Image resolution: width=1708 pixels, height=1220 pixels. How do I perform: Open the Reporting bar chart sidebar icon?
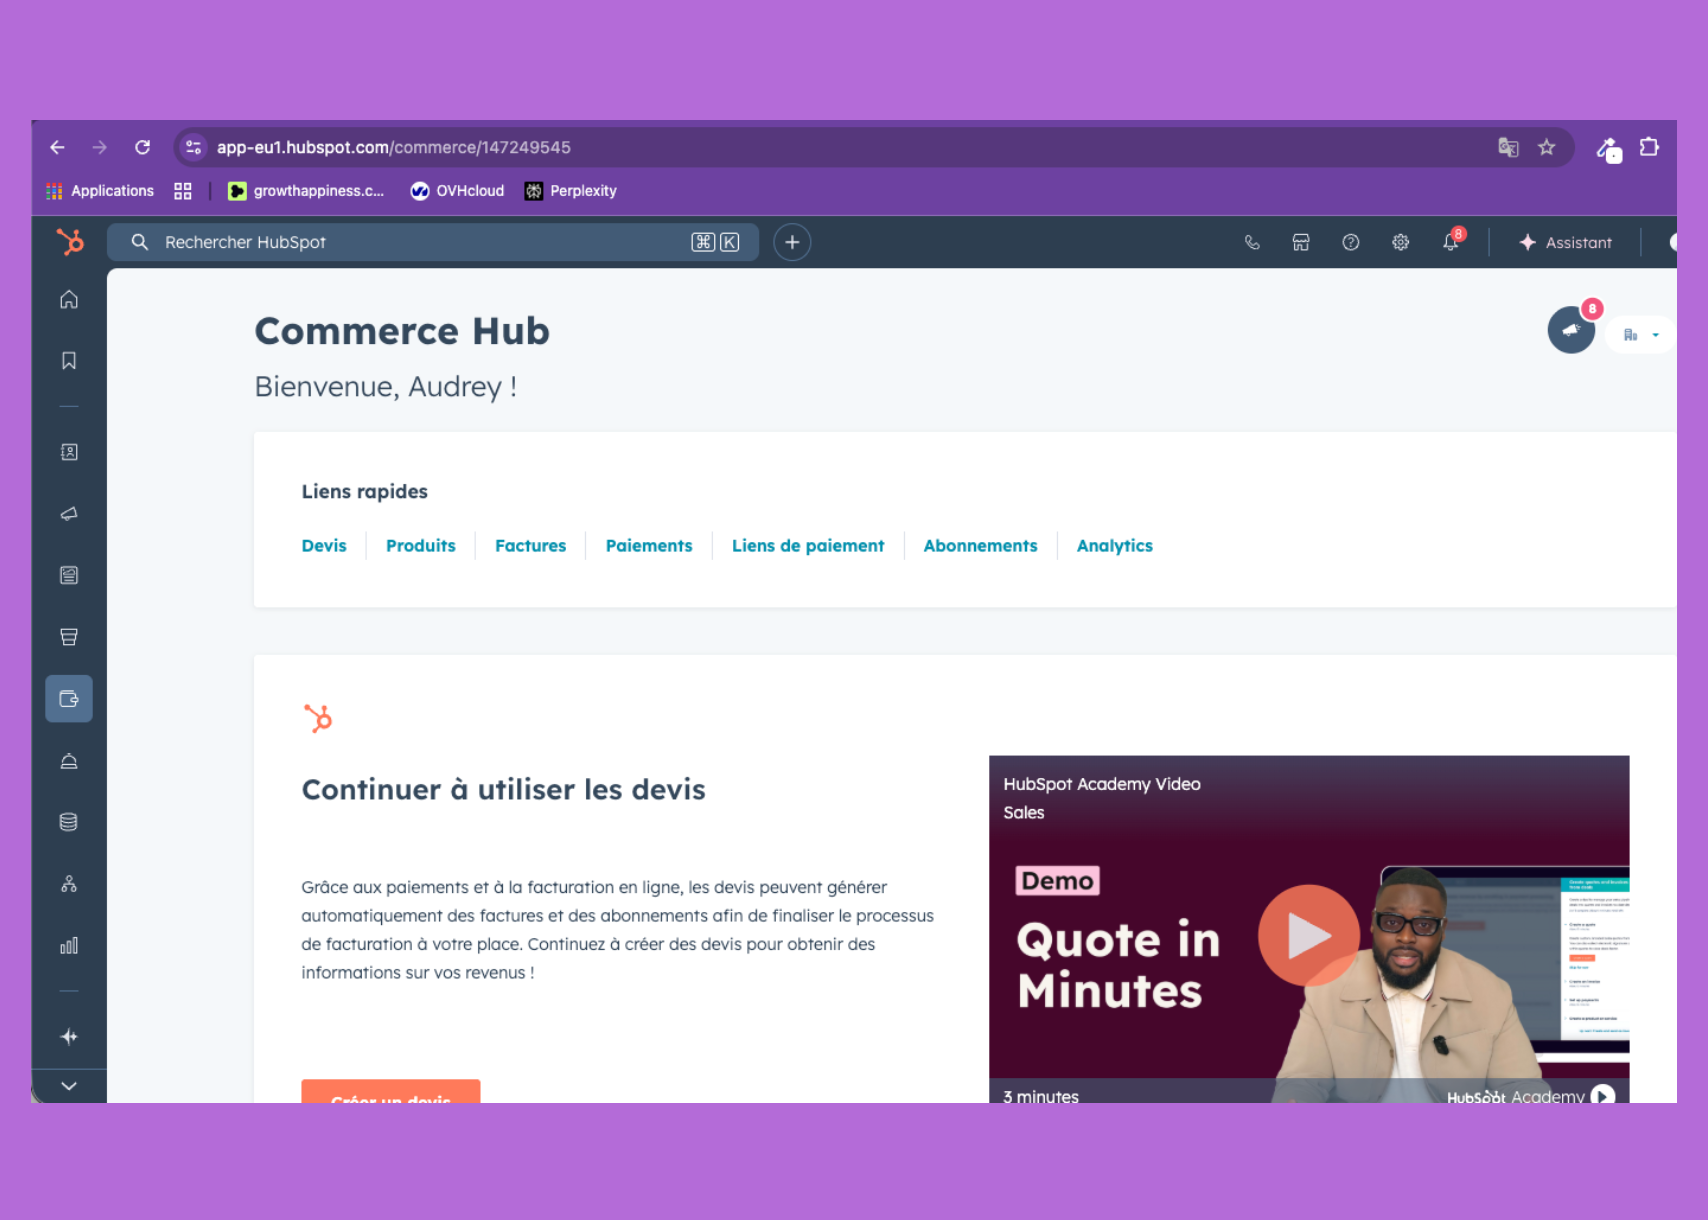(x=69, y=946)
